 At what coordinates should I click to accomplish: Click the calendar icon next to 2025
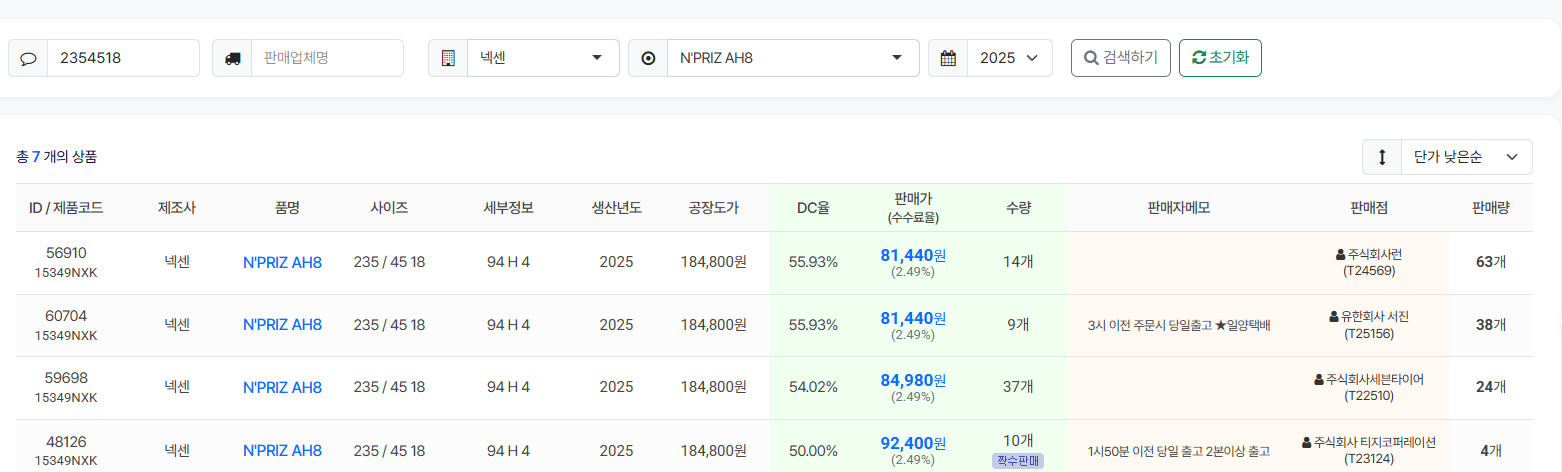[x=948, y=58]
